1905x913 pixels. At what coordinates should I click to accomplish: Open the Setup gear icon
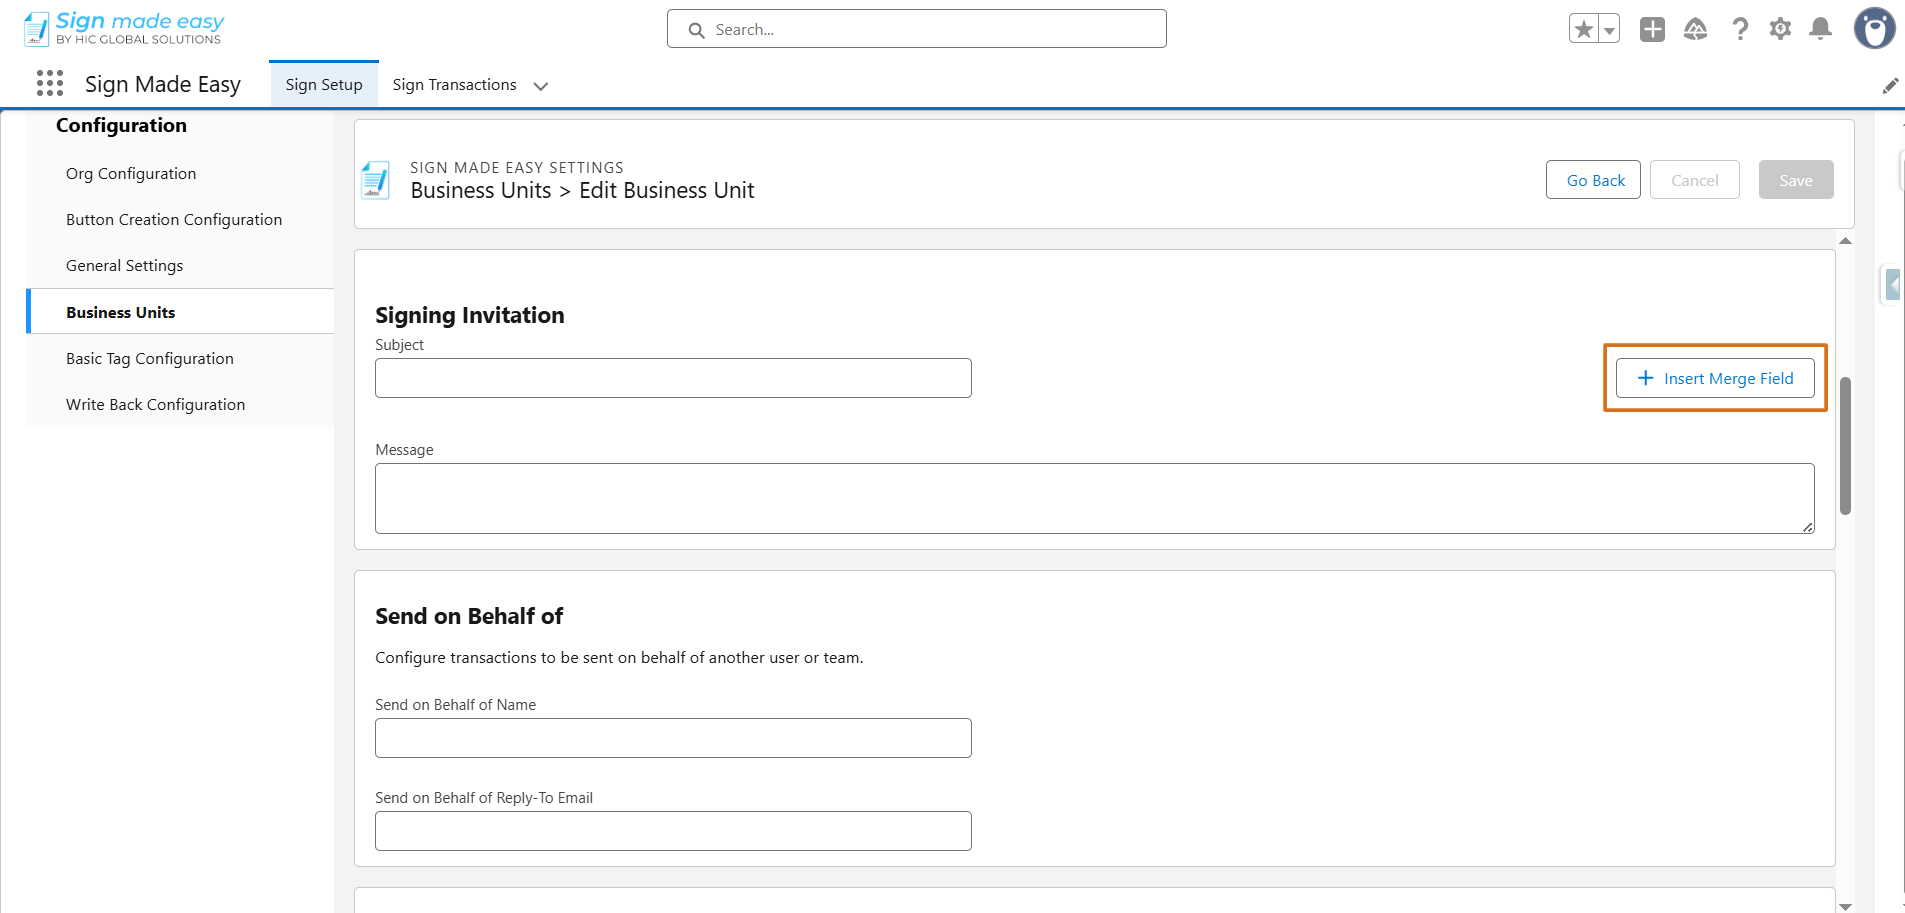(x=1780, y=30)
